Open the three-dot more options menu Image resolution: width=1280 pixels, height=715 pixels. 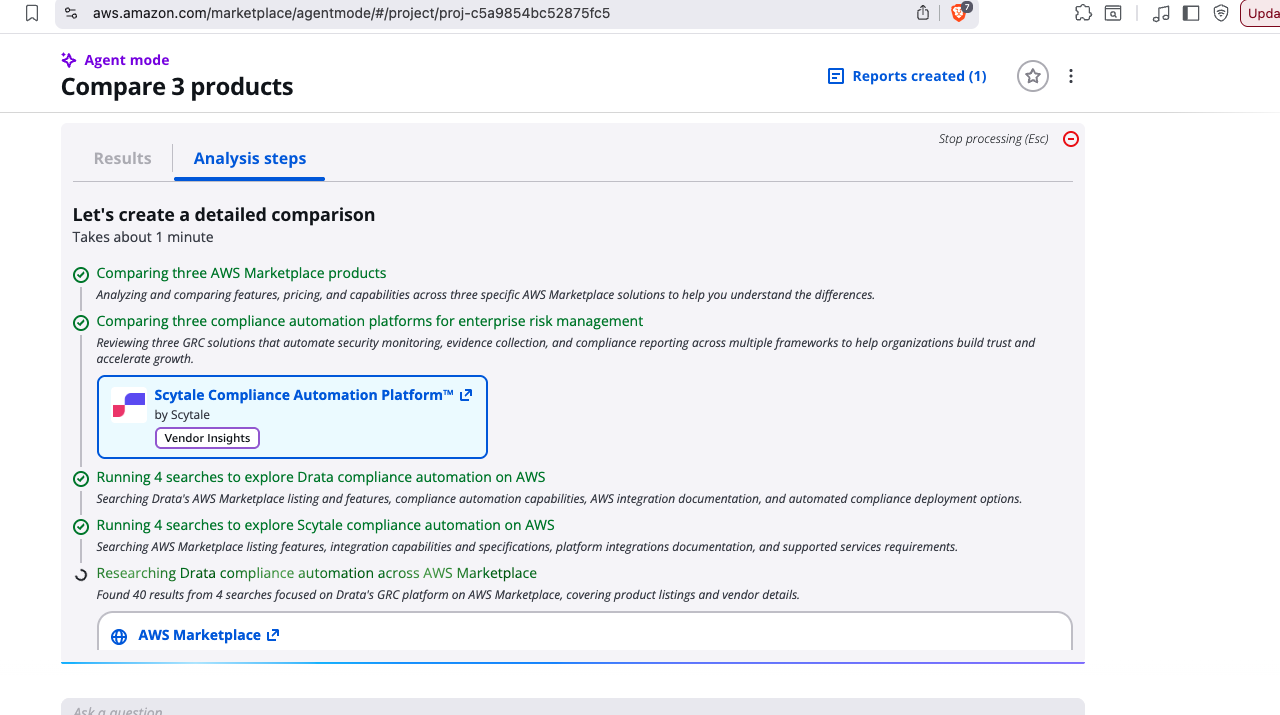click(1071, 76)
